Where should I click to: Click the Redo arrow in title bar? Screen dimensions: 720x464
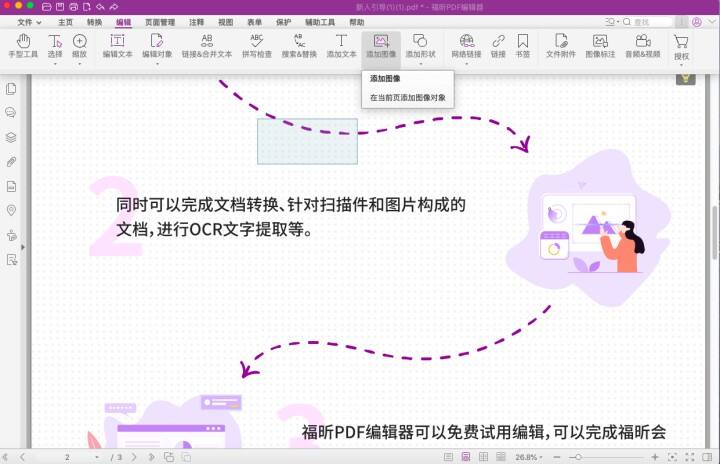[113, 6]
